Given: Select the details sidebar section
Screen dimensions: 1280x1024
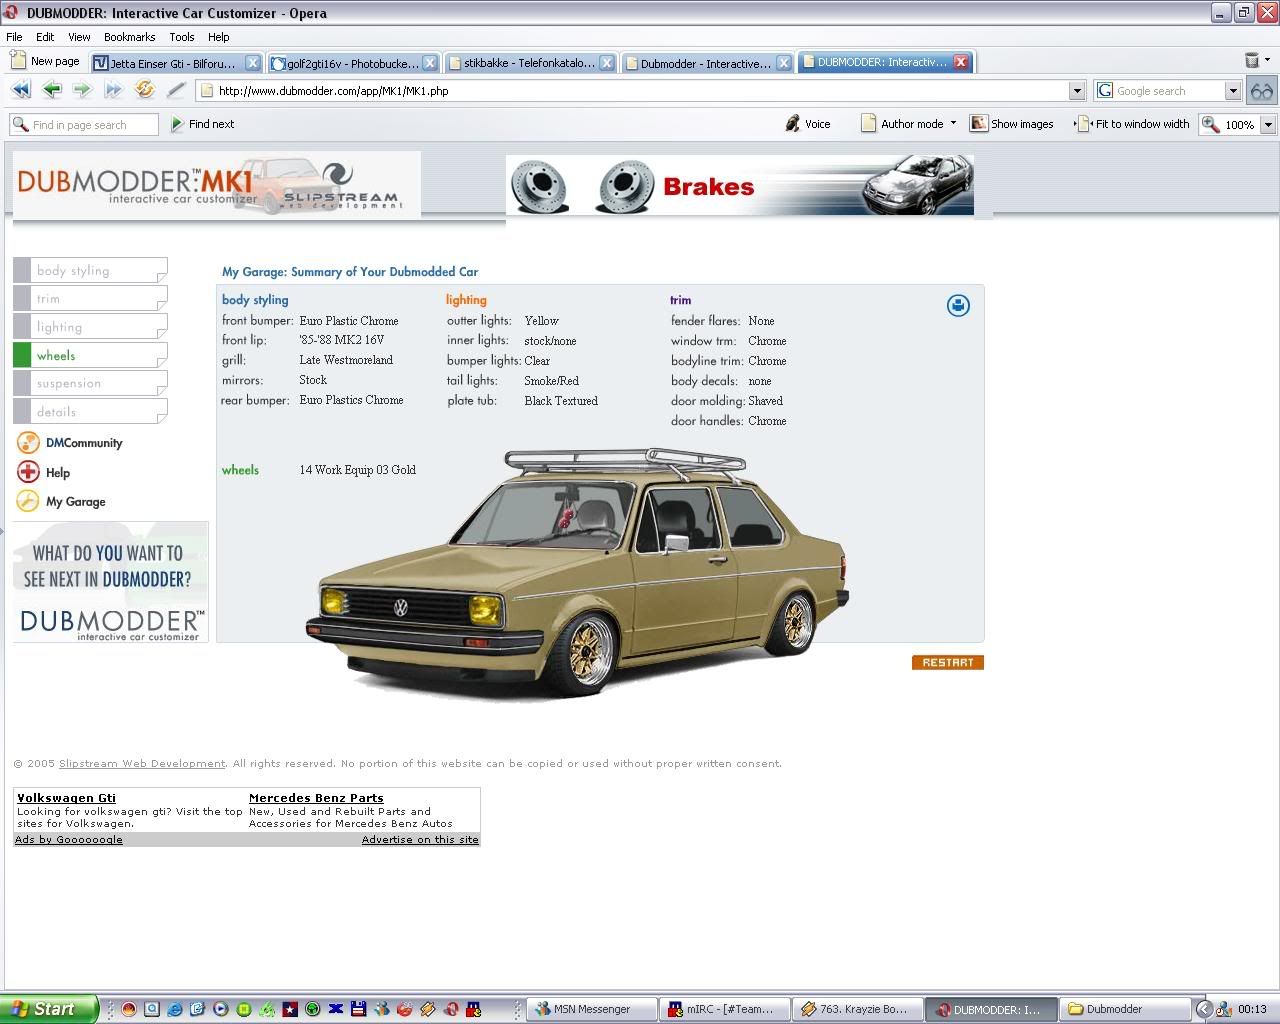Looking at the screenshot, I should coord(90,411).
